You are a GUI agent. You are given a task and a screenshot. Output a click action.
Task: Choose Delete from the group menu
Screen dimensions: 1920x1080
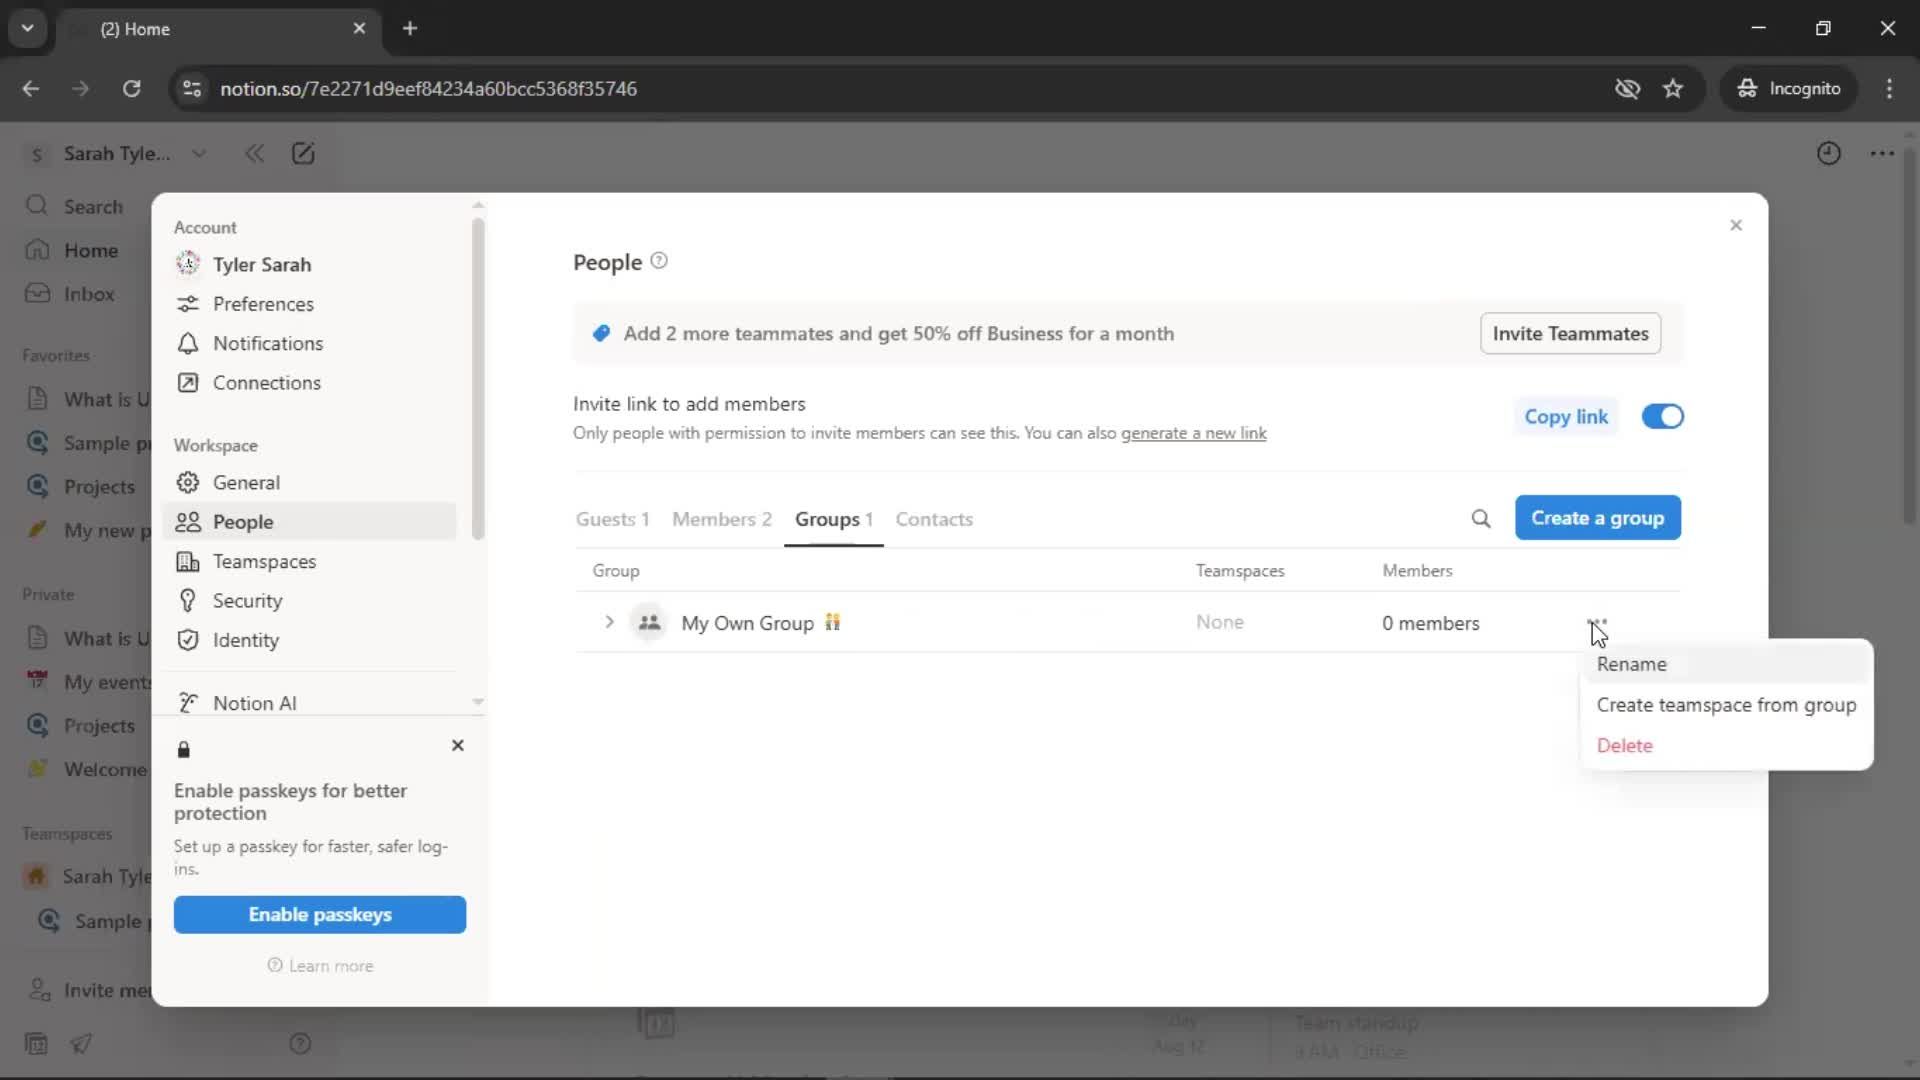tap(1726, 745)
